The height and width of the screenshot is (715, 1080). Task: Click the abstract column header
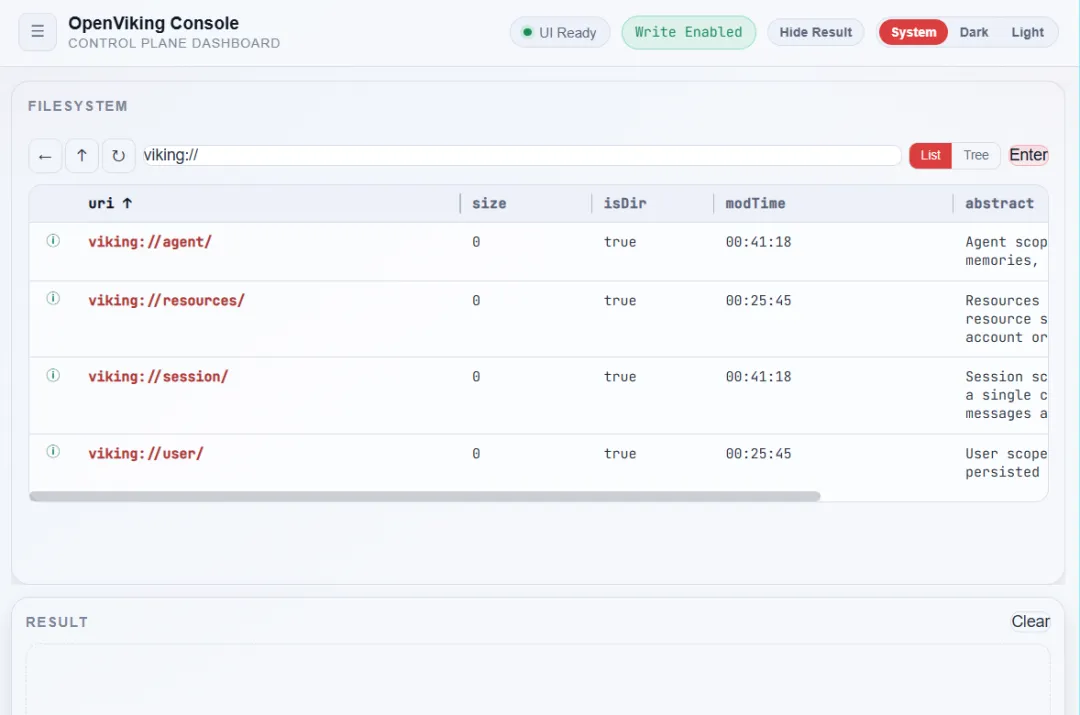pos(999,203)
